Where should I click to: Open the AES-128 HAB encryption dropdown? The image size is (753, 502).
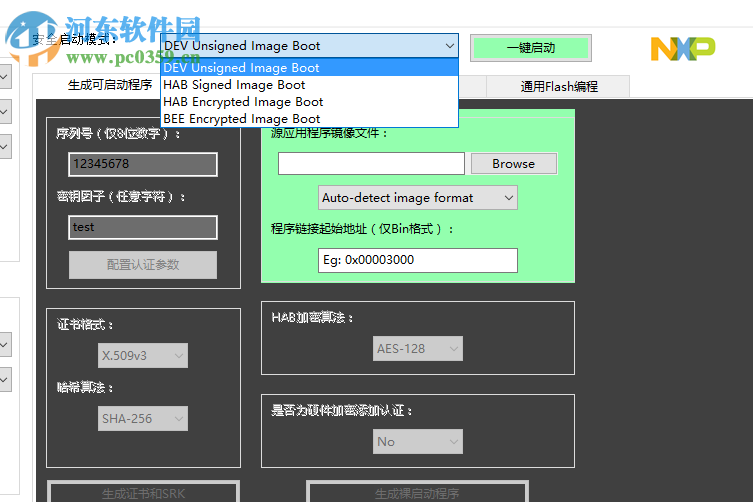(418, 349)
